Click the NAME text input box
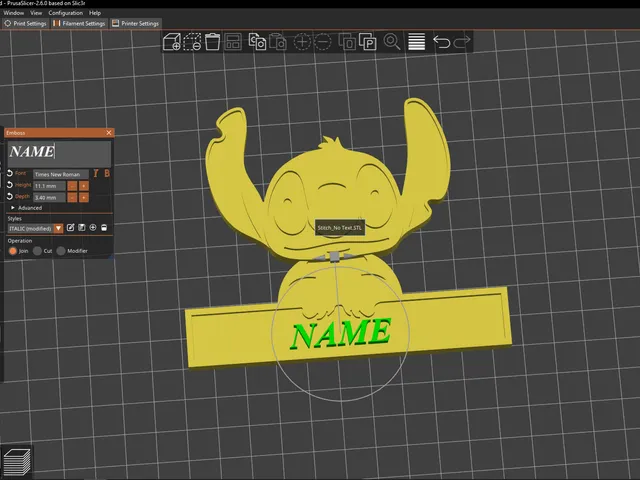Image resolution: width=640 pixels, height=480 pixels. coord(59,153)
